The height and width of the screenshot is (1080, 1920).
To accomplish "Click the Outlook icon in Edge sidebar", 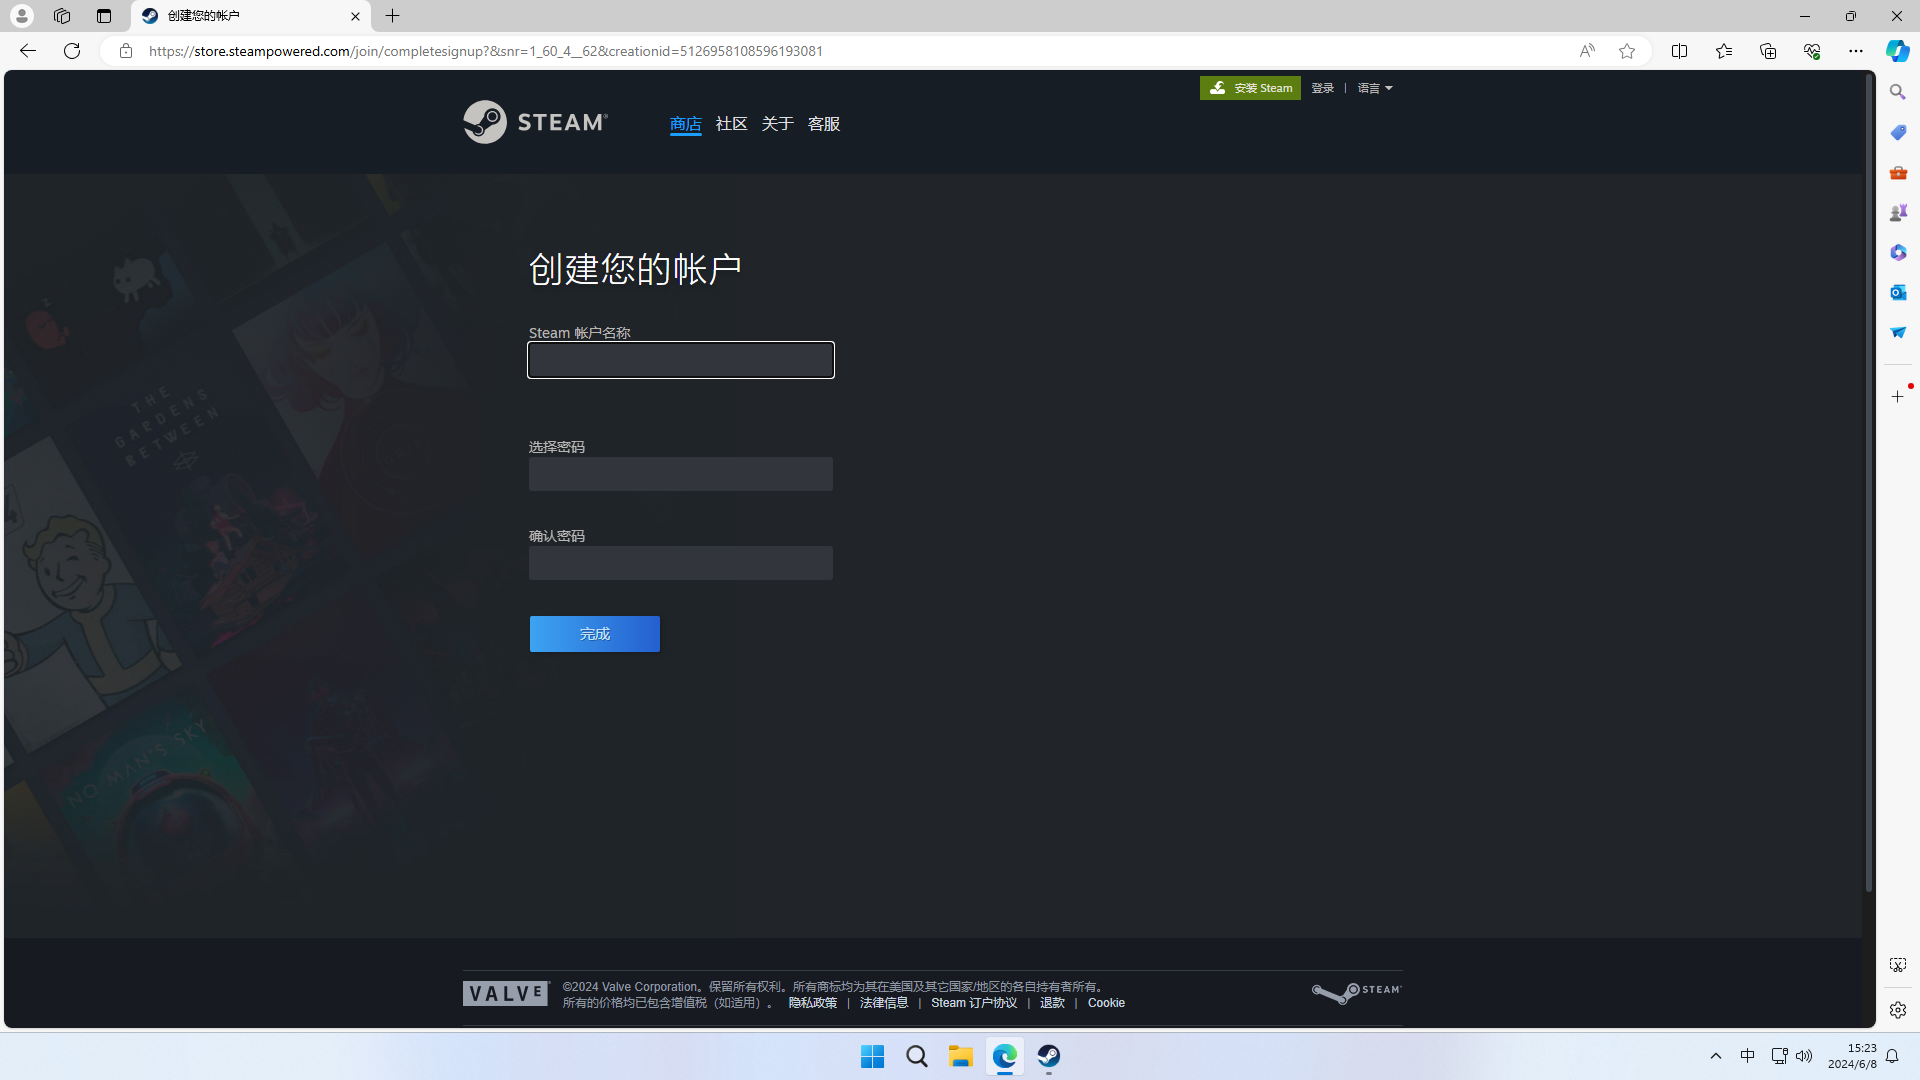I will 1897,292.
